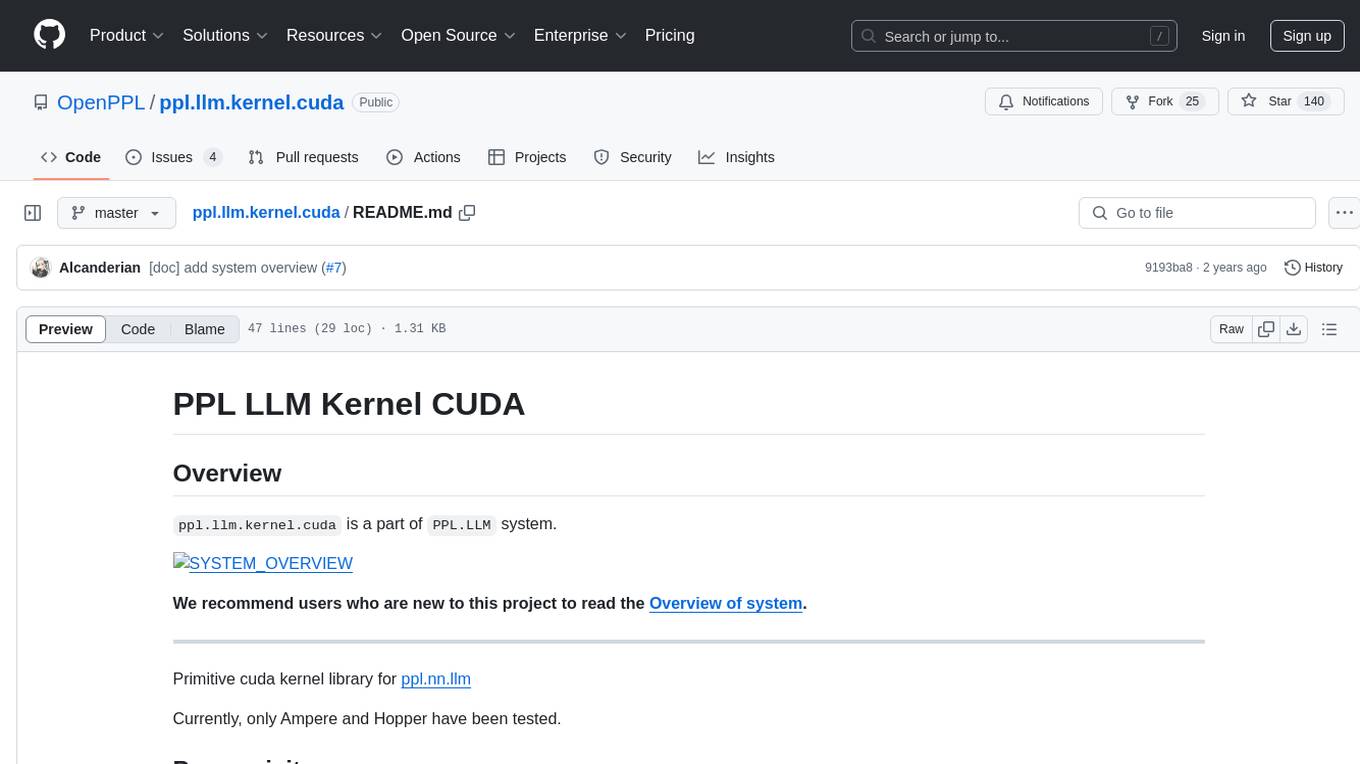Open the more file actions menu
The image size is (1360, 764).
[1344, 213]
